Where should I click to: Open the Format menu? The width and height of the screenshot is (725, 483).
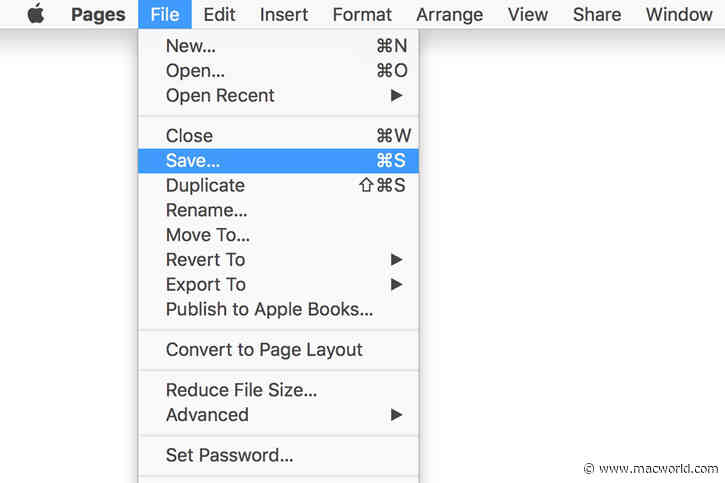coord(362,14)
